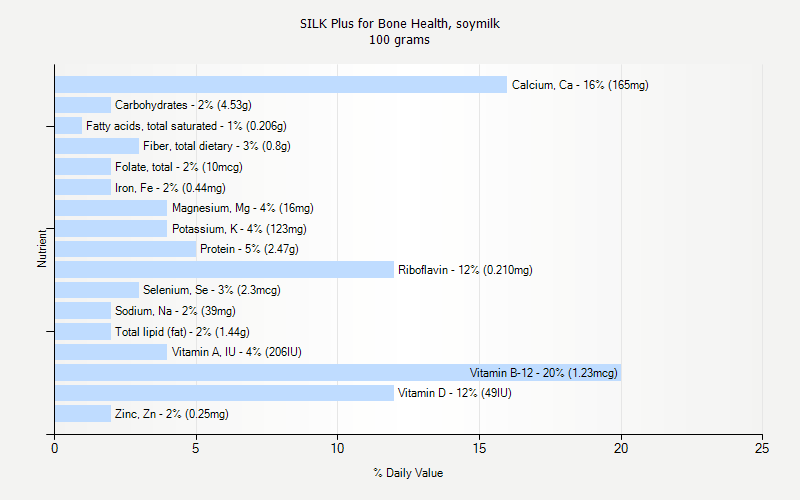Viewport: 800px width, 500px height.
Task: Click the Protein - 5% (2.47g) label
Action: 249,249
